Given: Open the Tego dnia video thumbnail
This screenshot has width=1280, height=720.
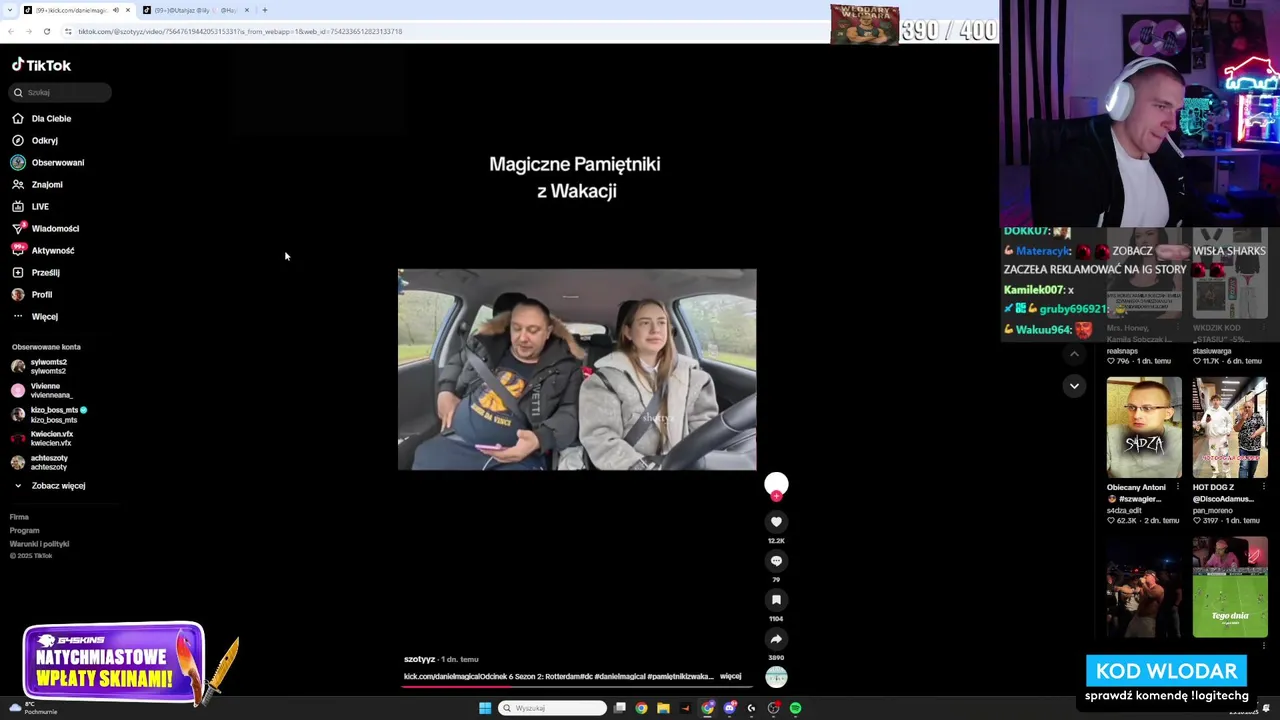Looking at the screenshot, I should tap(1230, 587).
